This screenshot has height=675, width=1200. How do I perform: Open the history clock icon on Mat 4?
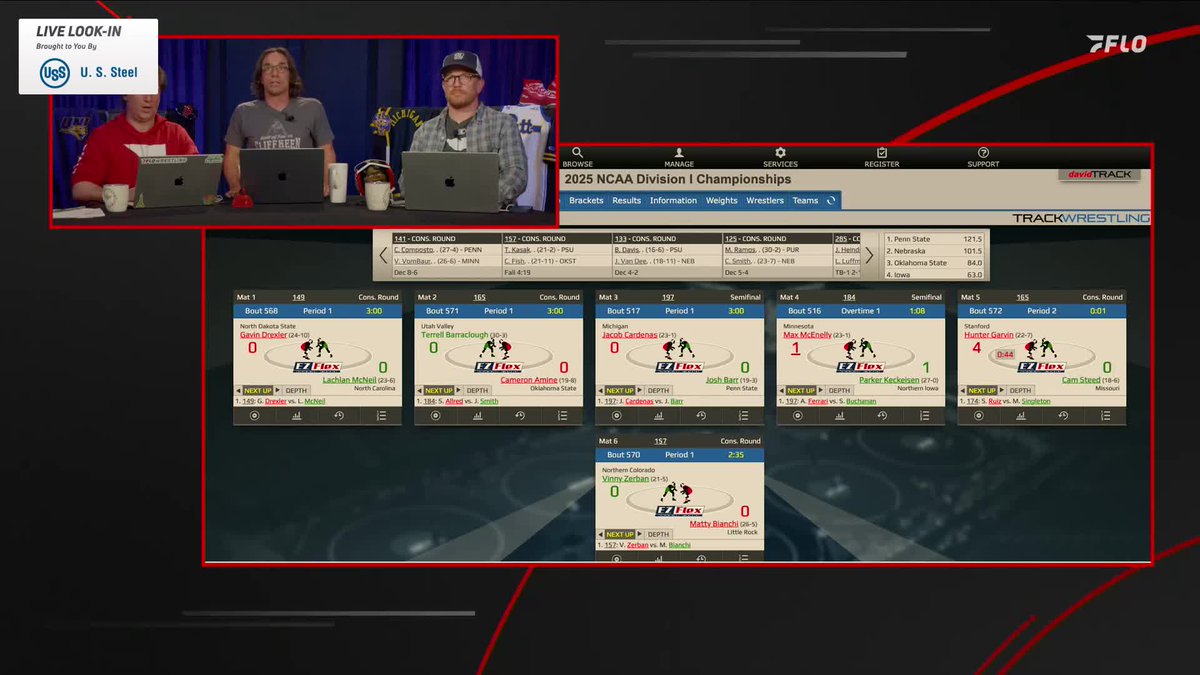tap(882, 416)
